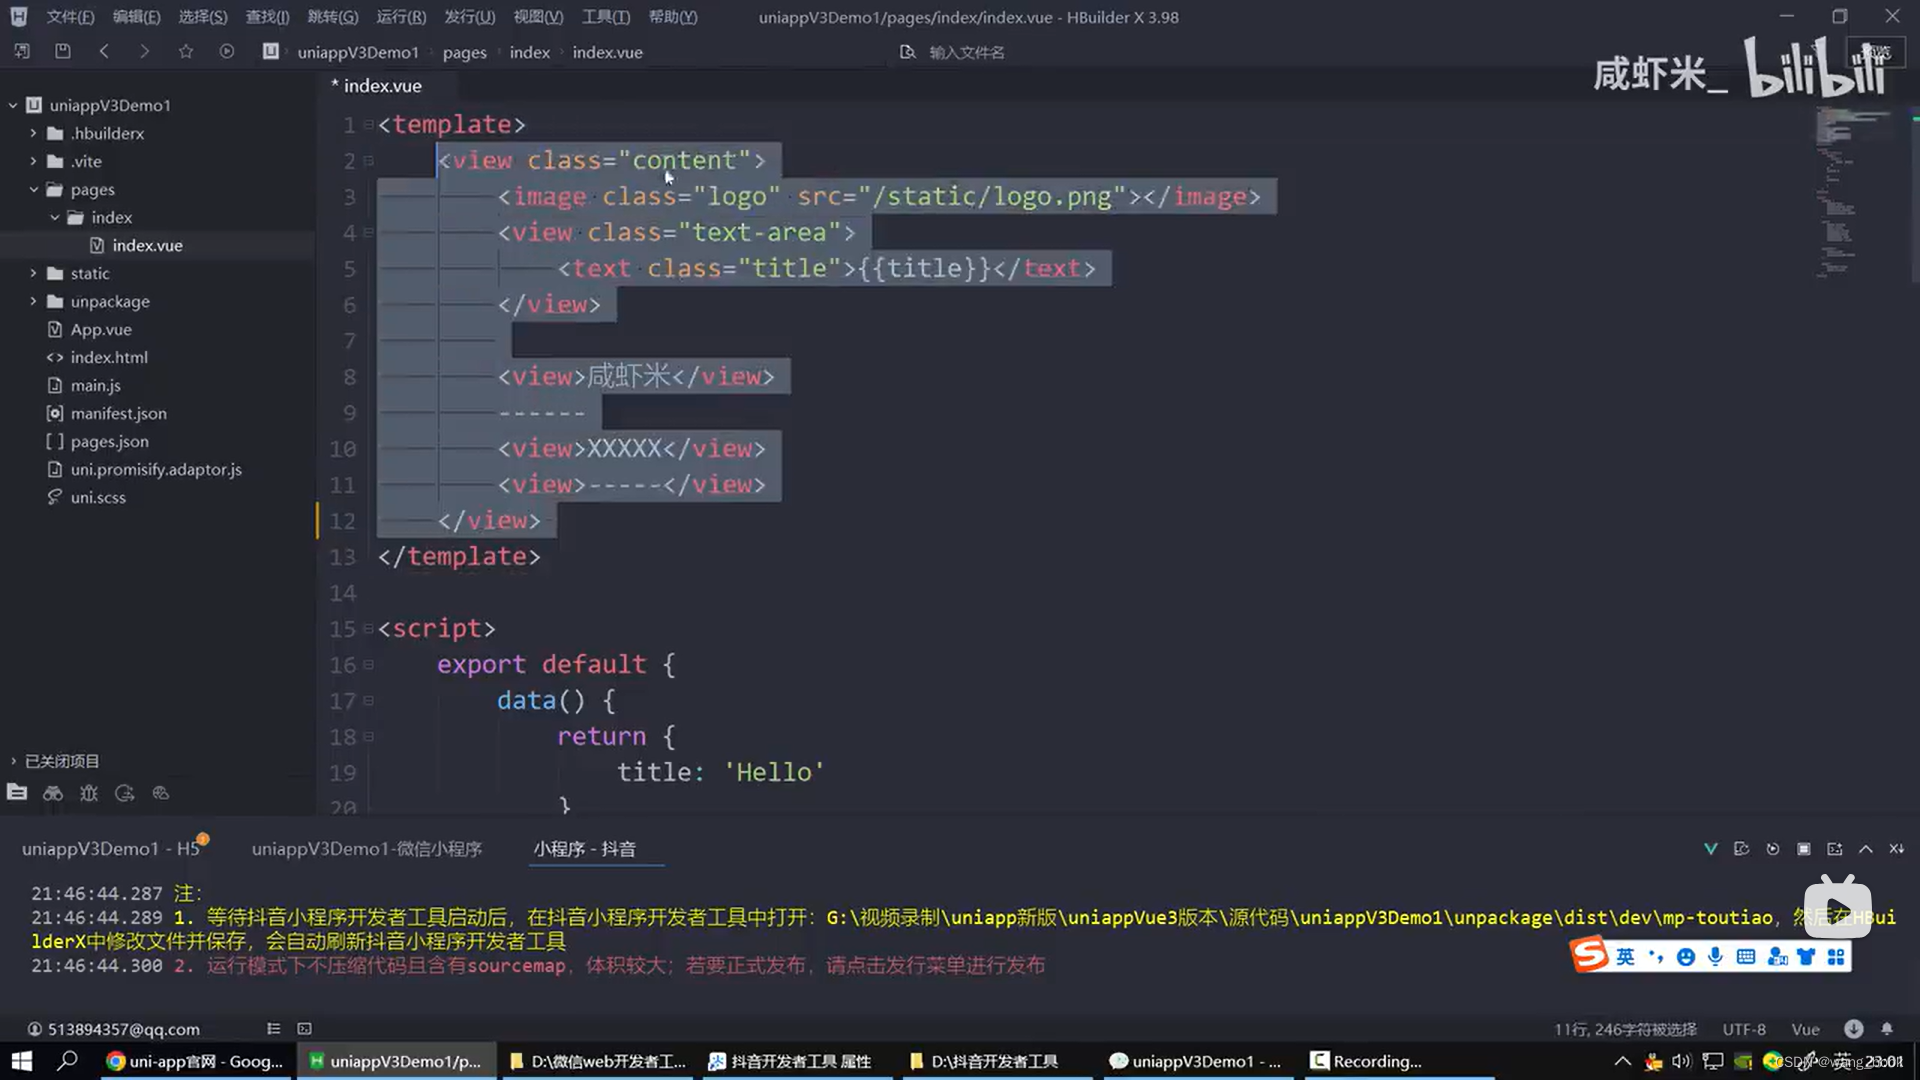
Task: Click the rerun icon in console toolbar
Action: coord(1773,849)
